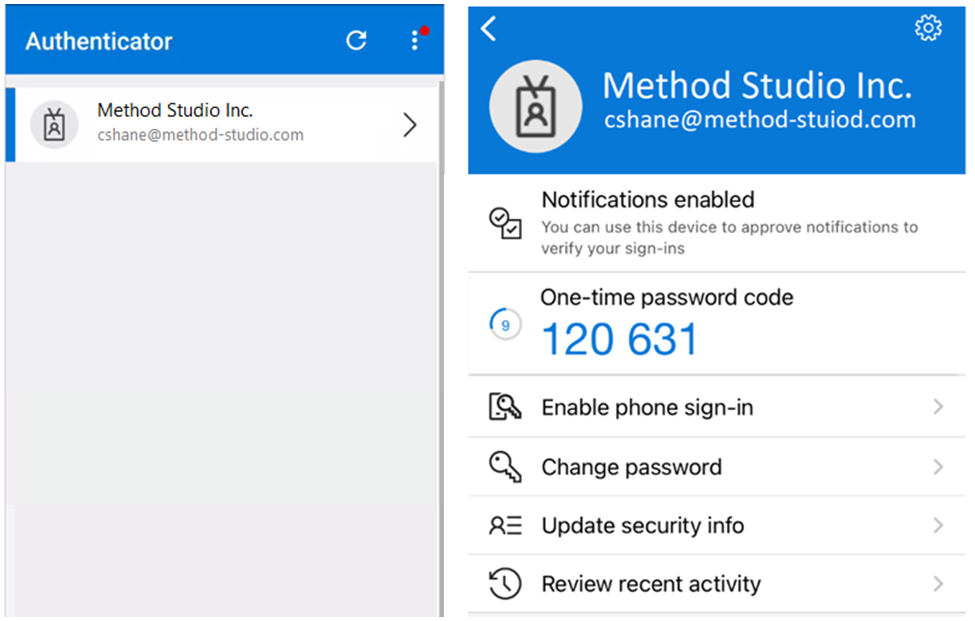975x621 pixels.
Task: Click the large account badge avatar
Action: coord(535,106)
